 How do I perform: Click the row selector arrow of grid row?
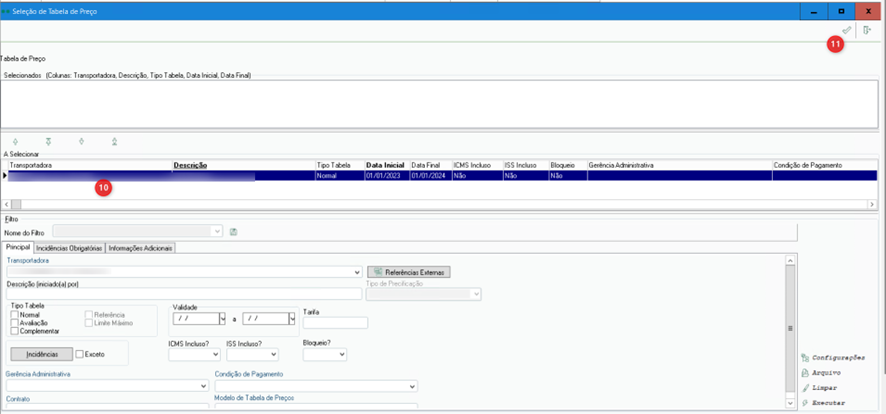tap(5, 176)
